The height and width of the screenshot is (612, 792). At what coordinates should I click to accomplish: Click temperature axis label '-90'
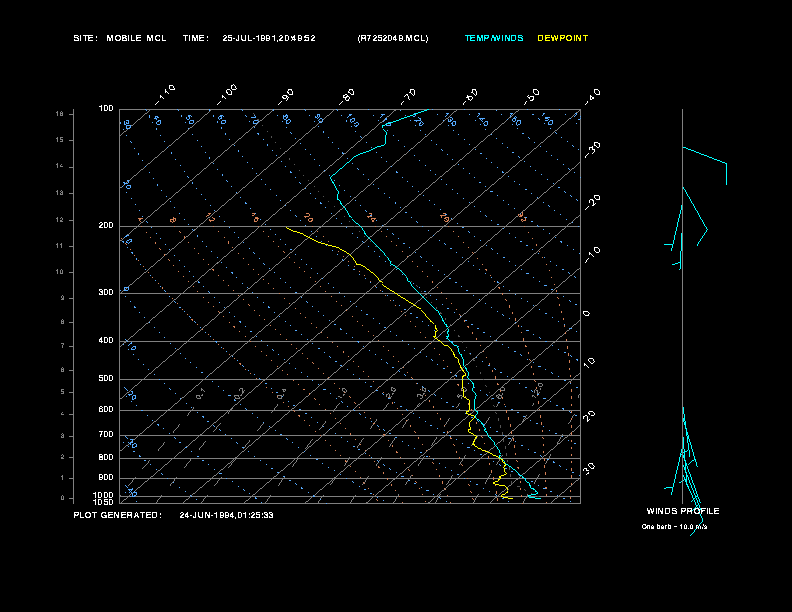click(286, 97)
